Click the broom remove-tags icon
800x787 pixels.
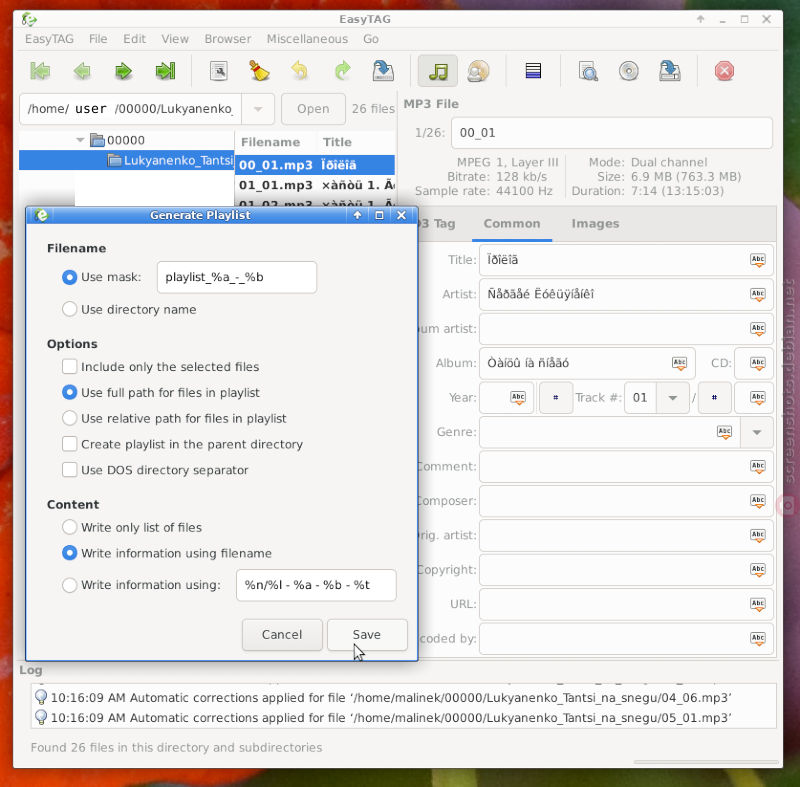pyautogui.click(x=259, y=71)
